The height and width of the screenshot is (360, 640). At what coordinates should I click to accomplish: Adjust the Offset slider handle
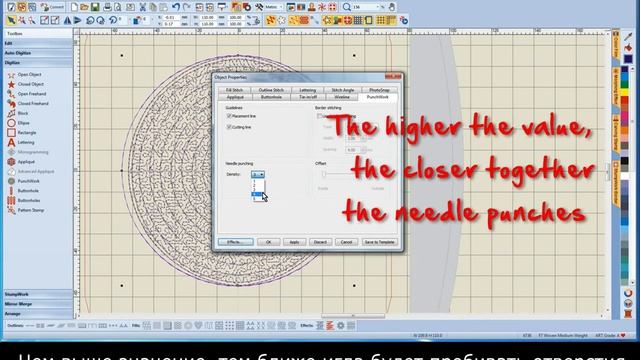coord(324,174)
